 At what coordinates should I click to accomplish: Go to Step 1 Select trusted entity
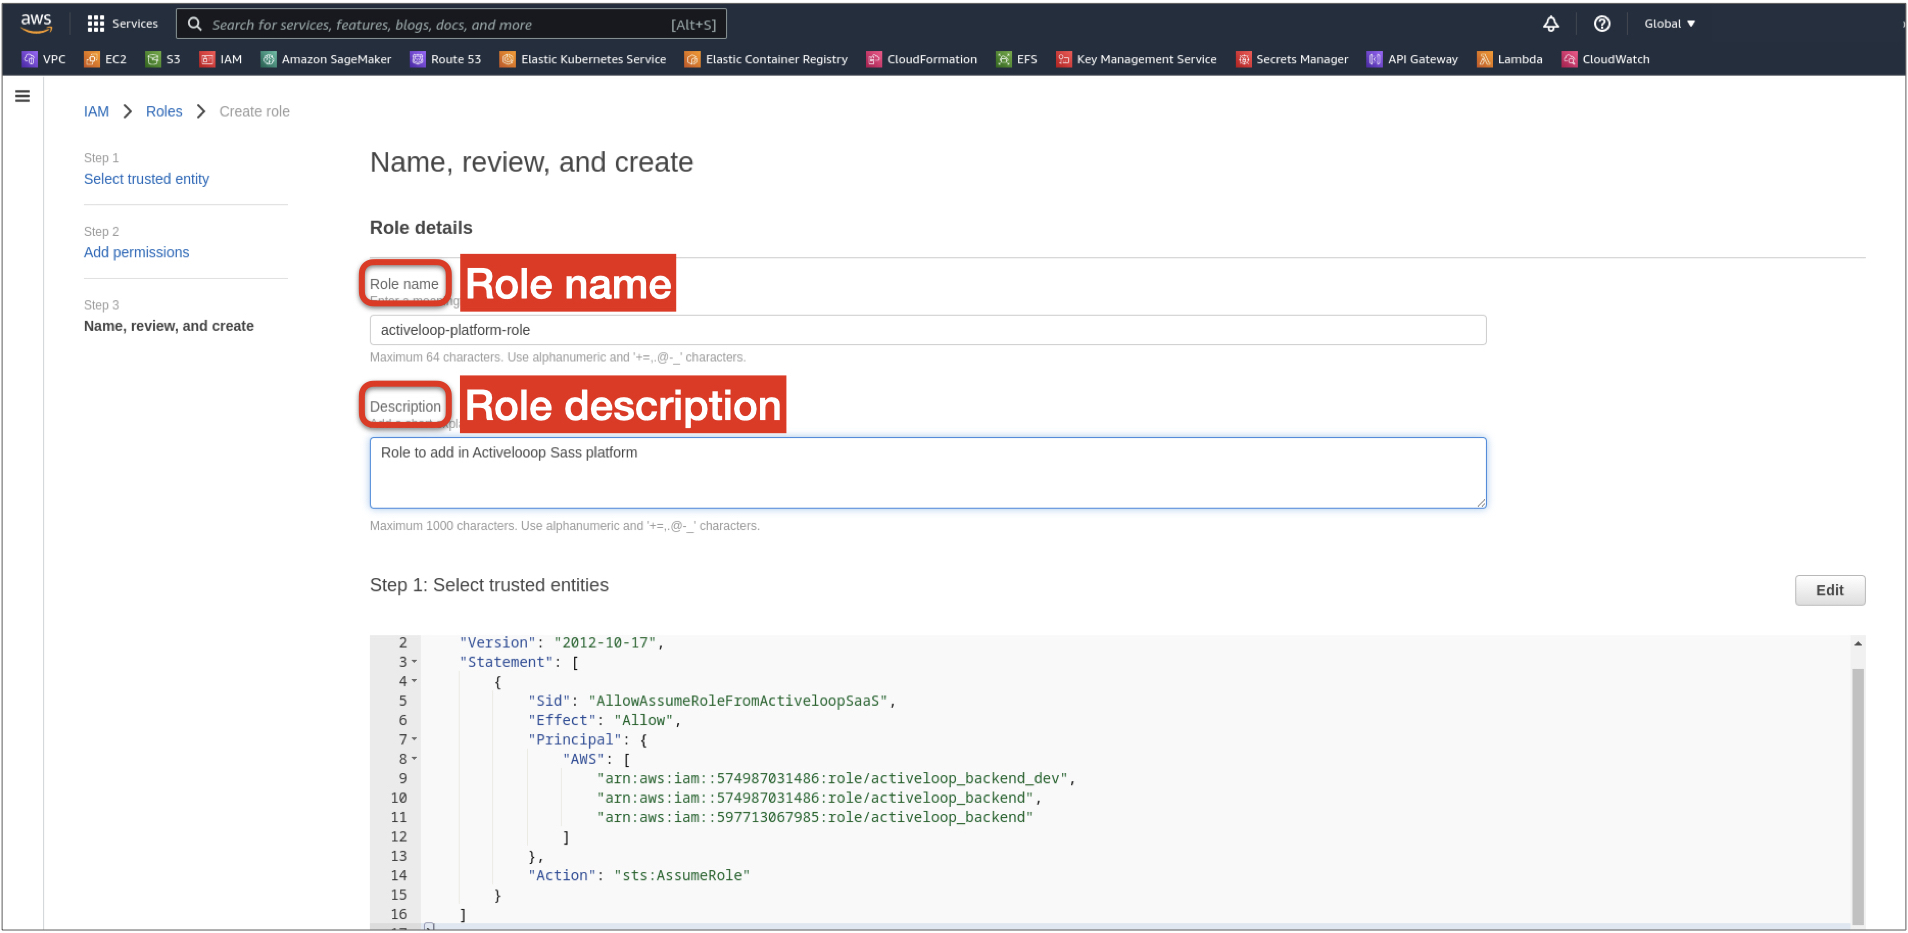click(x=146, y=179)
